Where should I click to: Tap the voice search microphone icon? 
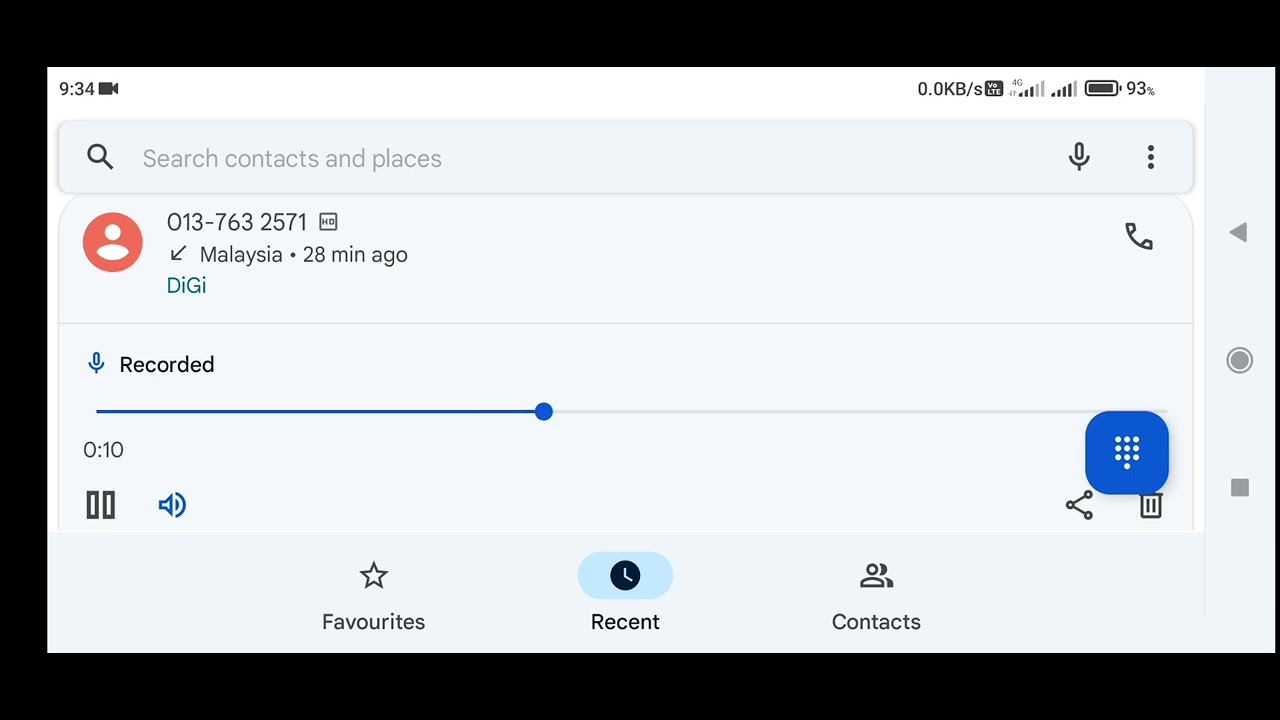[x=1078, y=157]
